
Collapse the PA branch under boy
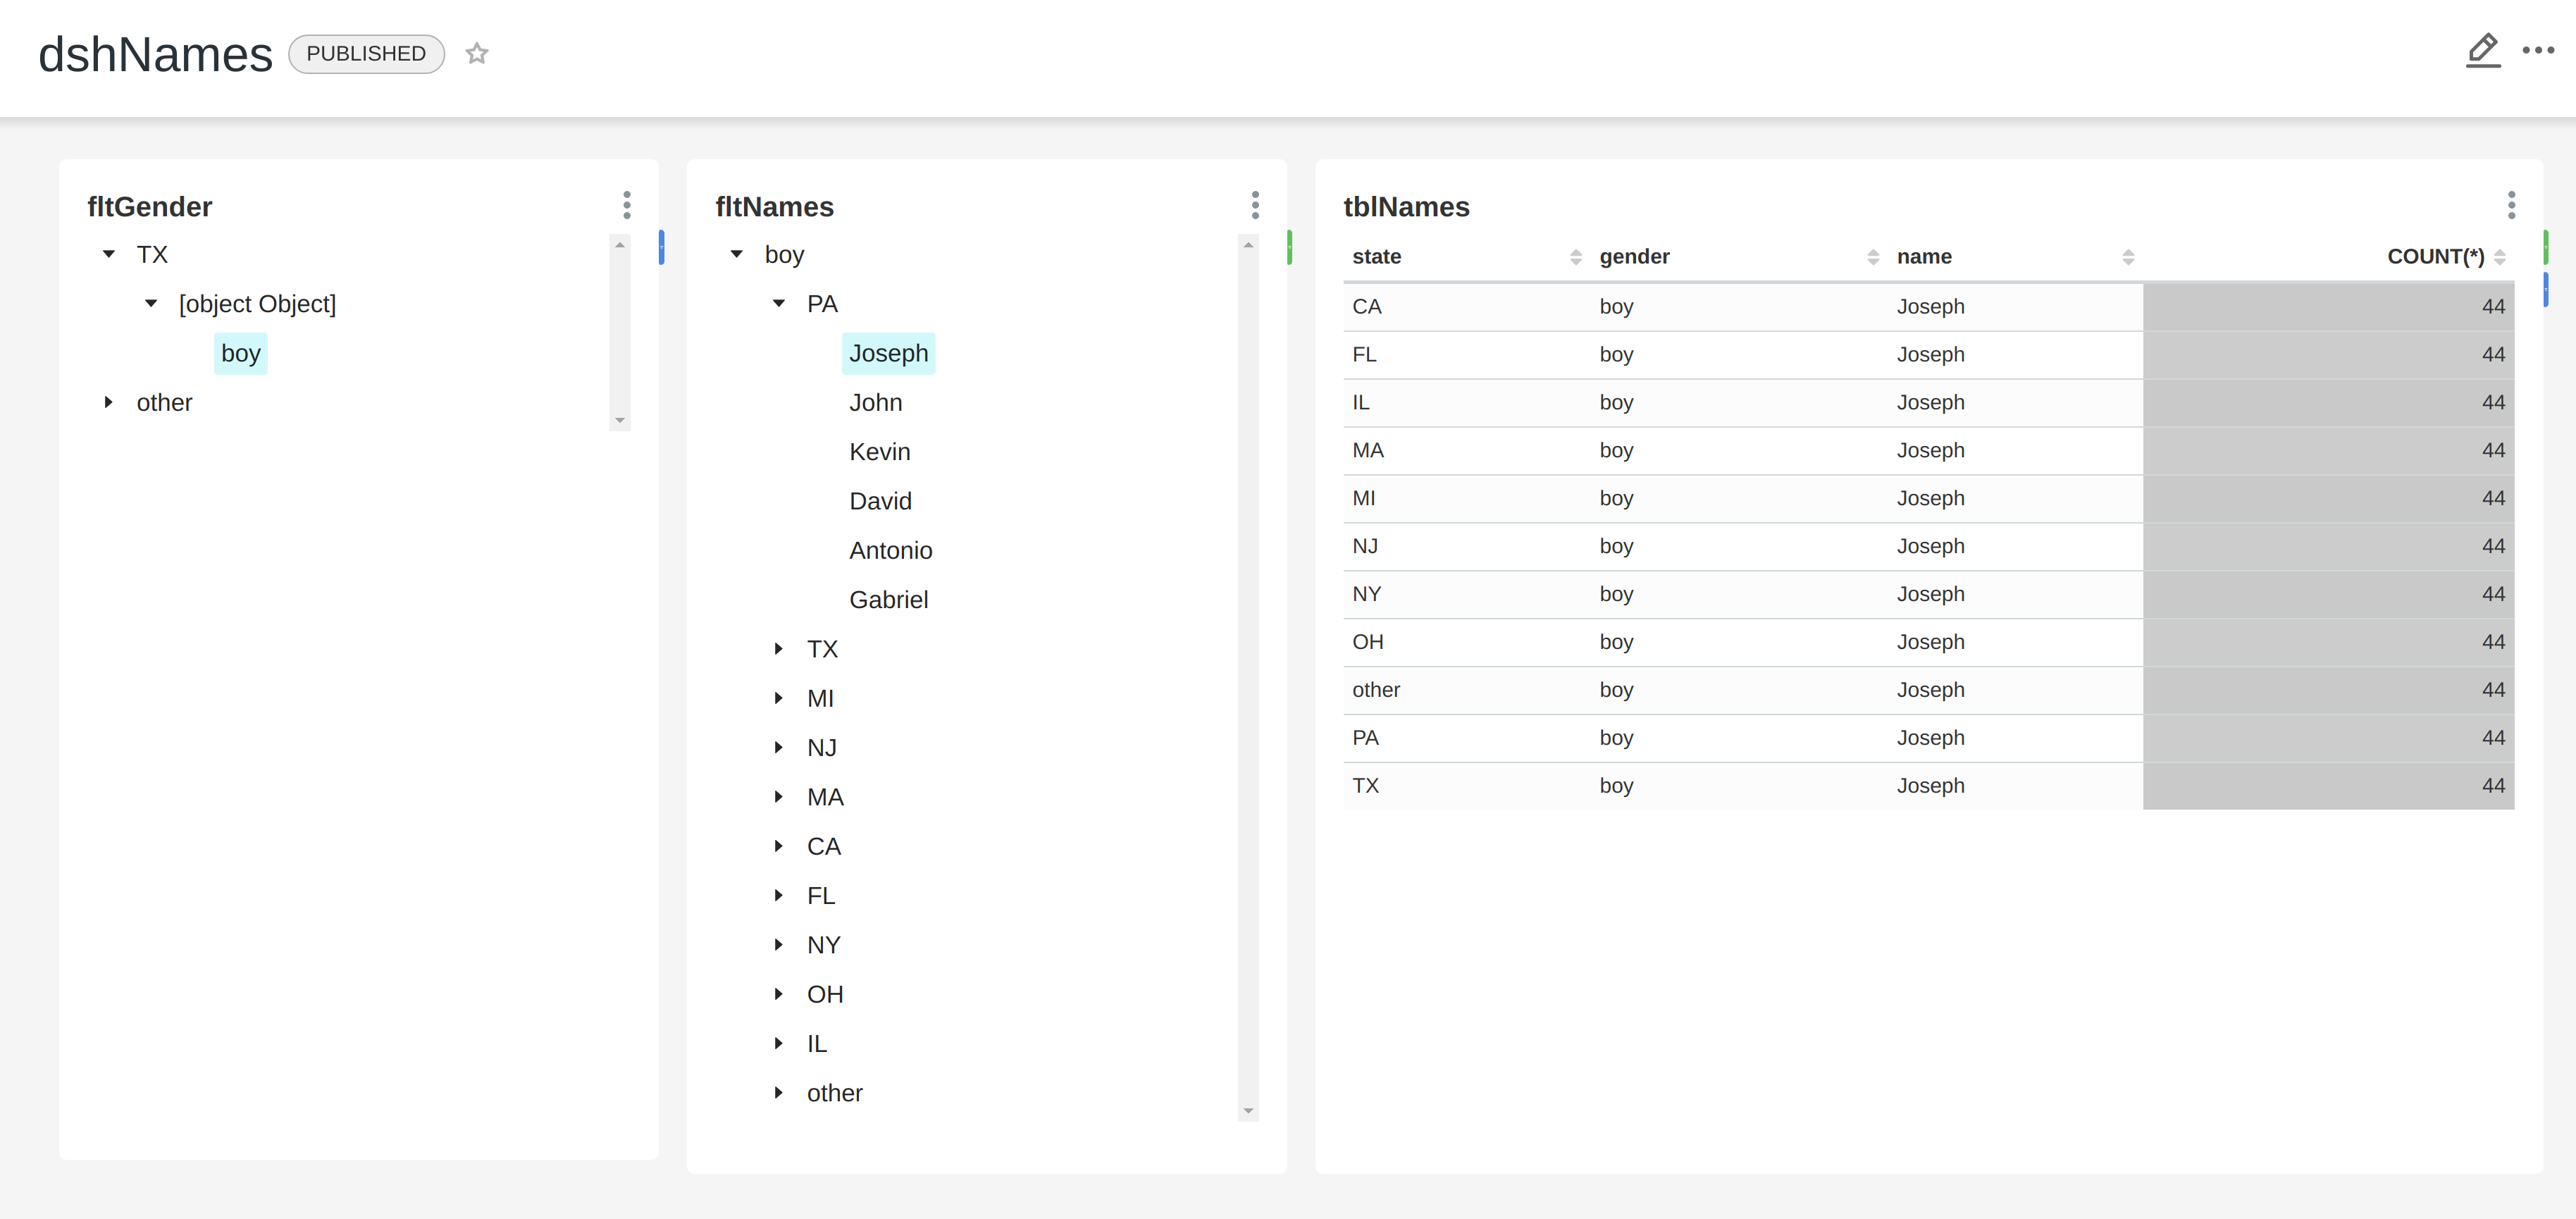(x=779, y=303)
